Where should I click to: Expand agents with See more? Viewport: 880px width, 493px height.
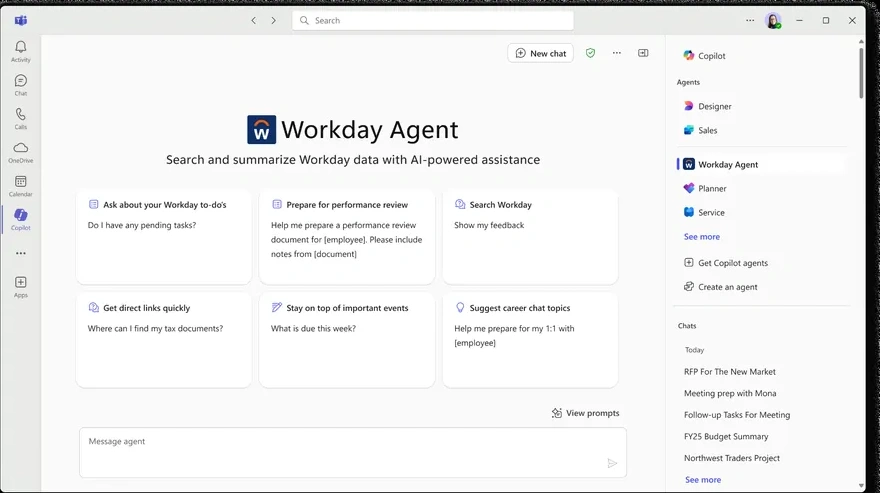click(x=702, y=237)
